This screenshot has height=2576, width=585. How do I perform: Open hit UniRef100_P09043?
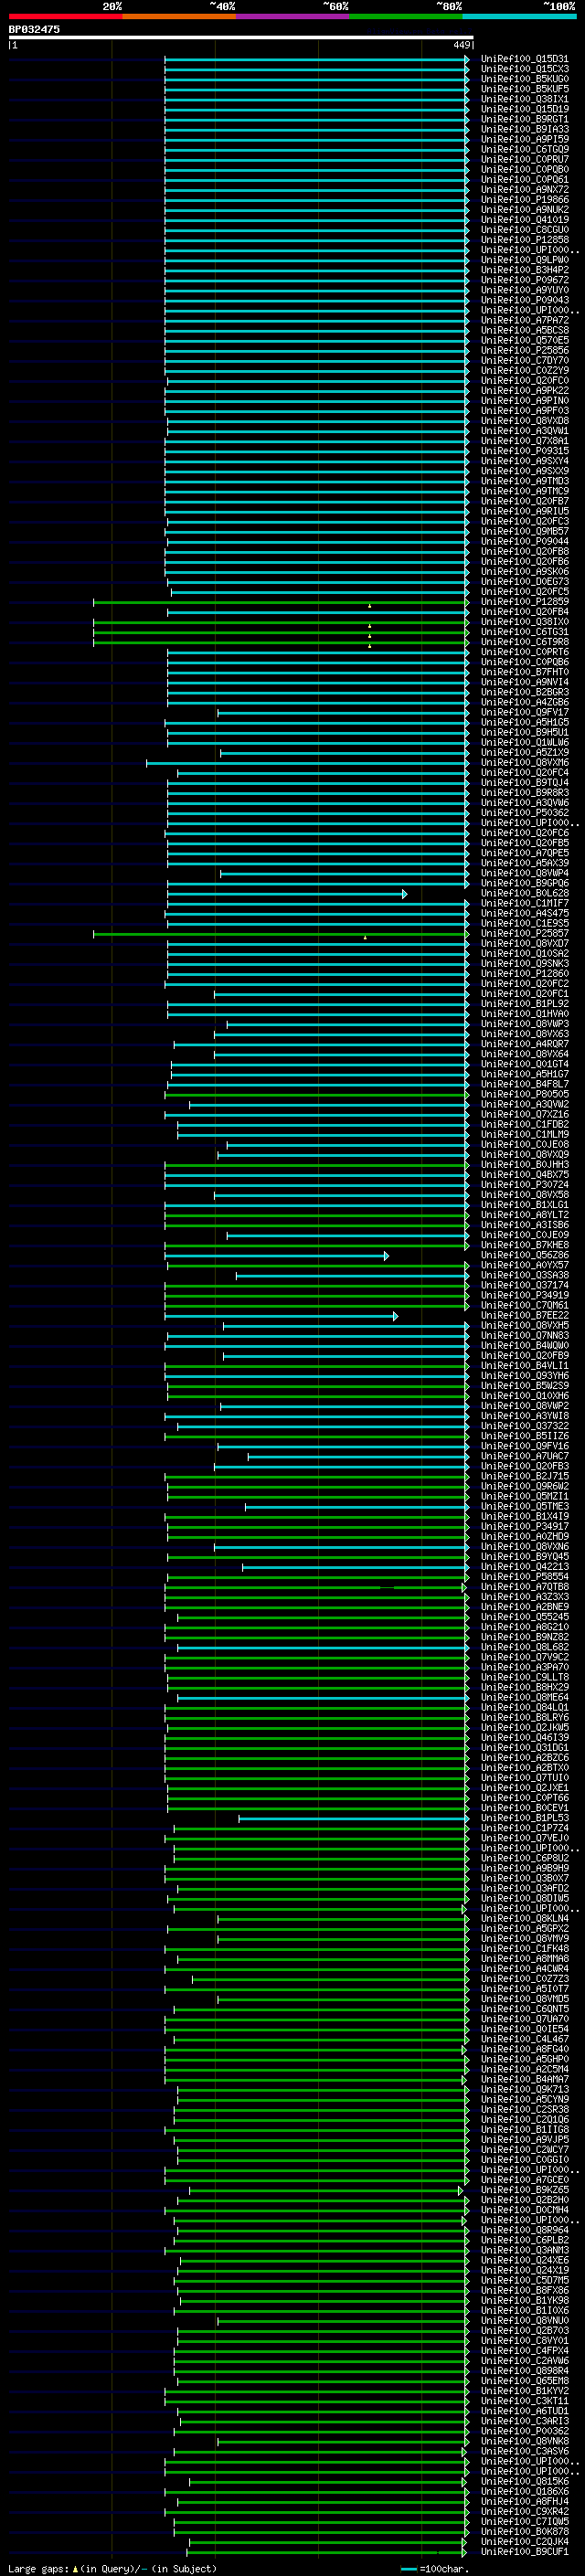tap(525, 300)
